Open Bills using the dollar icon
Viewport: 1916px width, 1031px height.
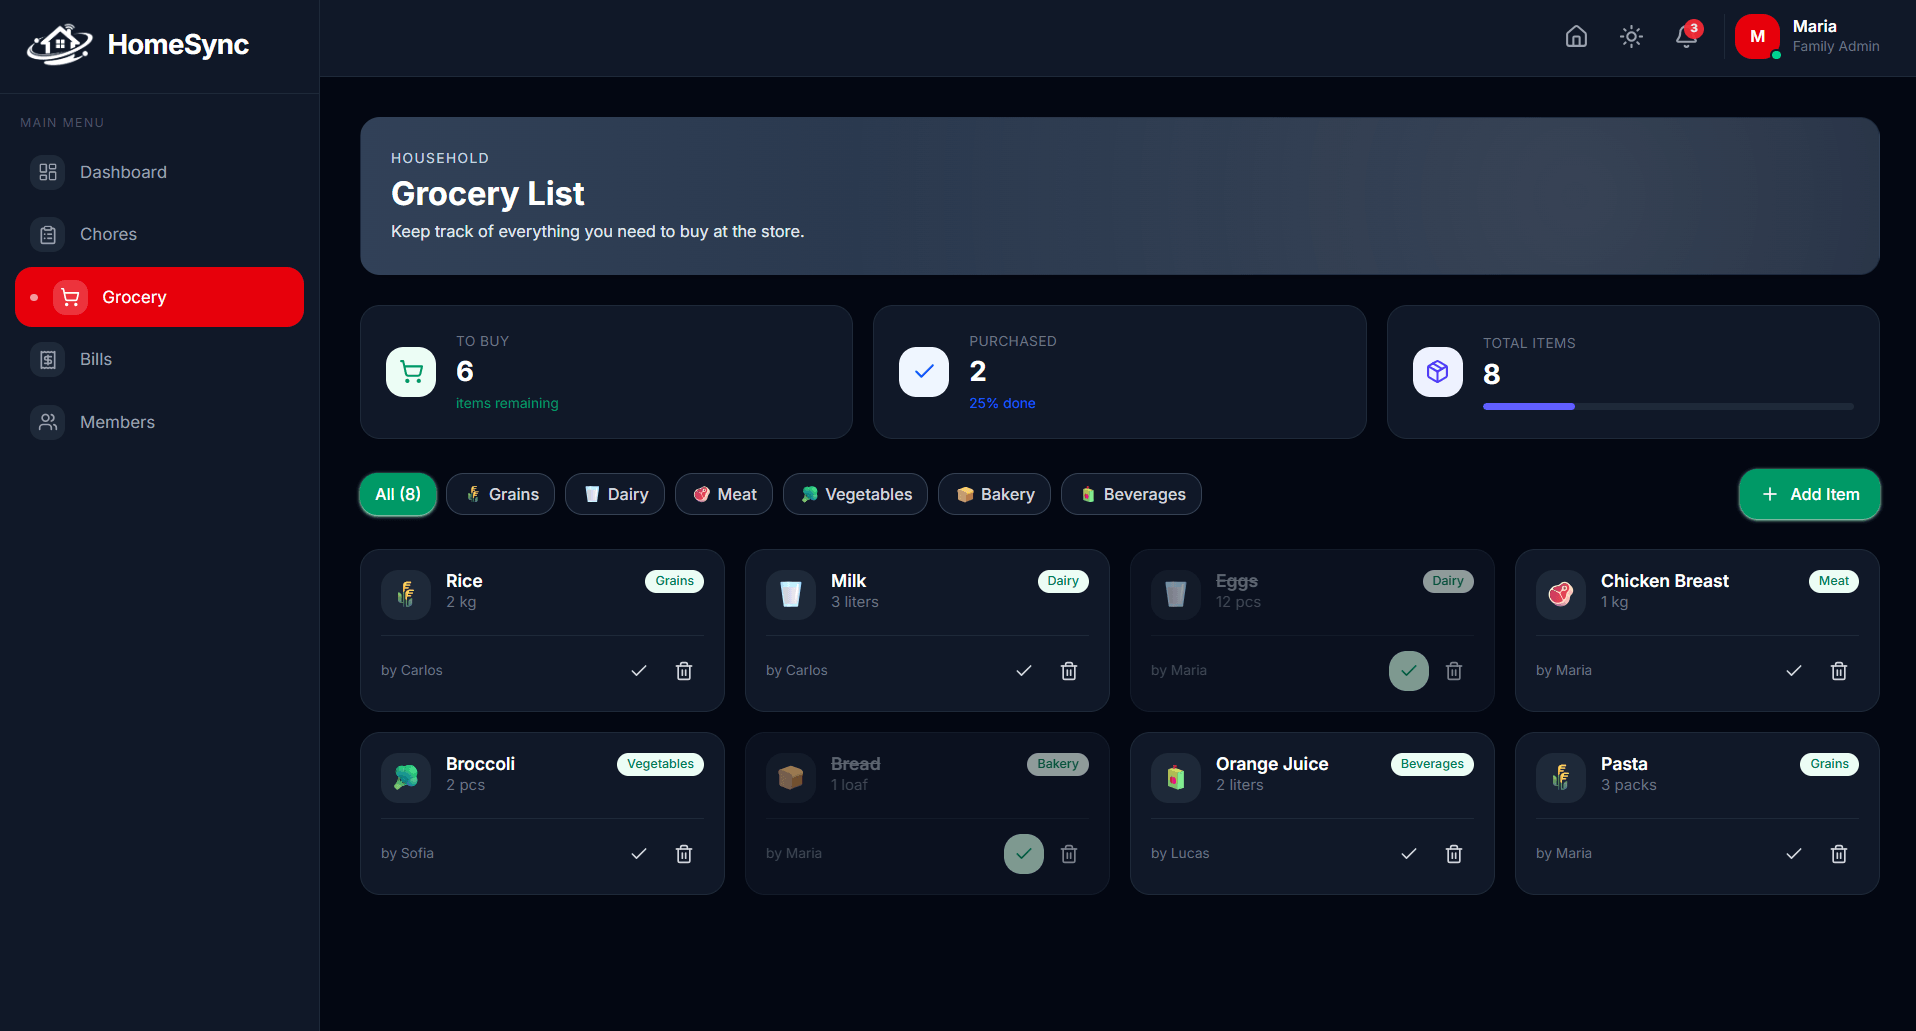pyautogui.click(x=47, y=359)
